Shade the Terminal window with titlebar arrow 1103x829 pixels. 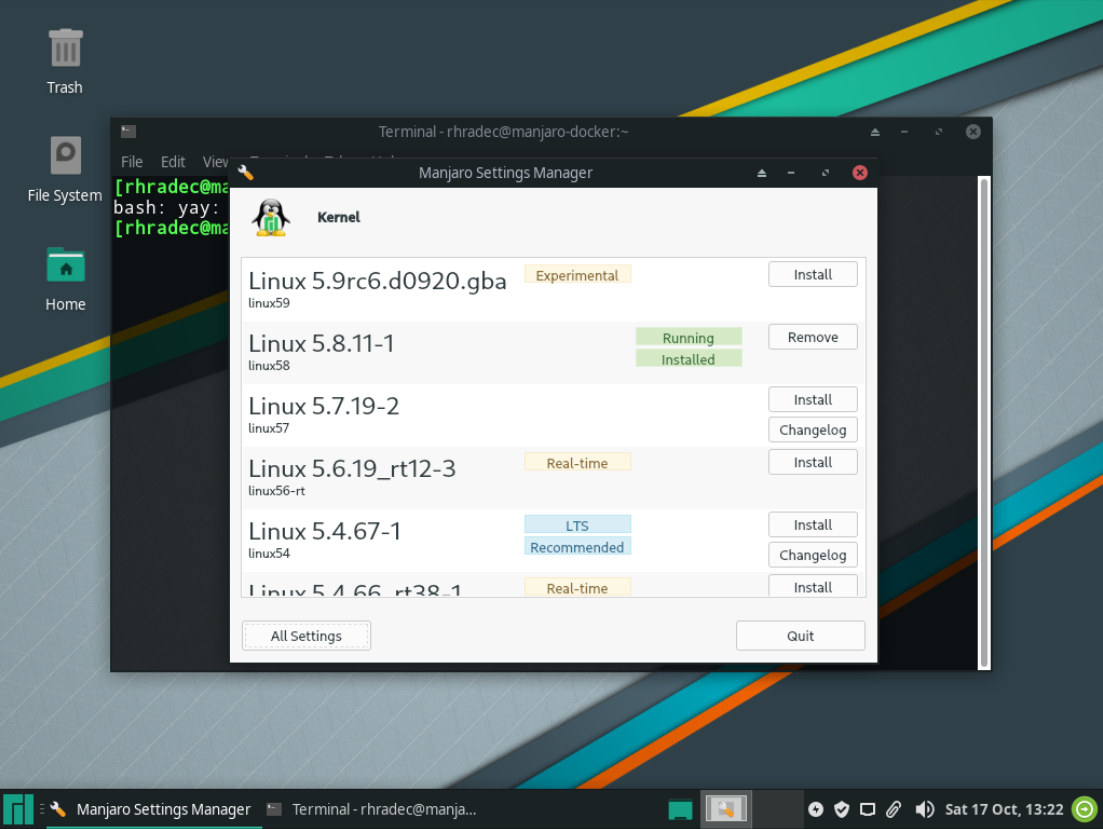875,132
